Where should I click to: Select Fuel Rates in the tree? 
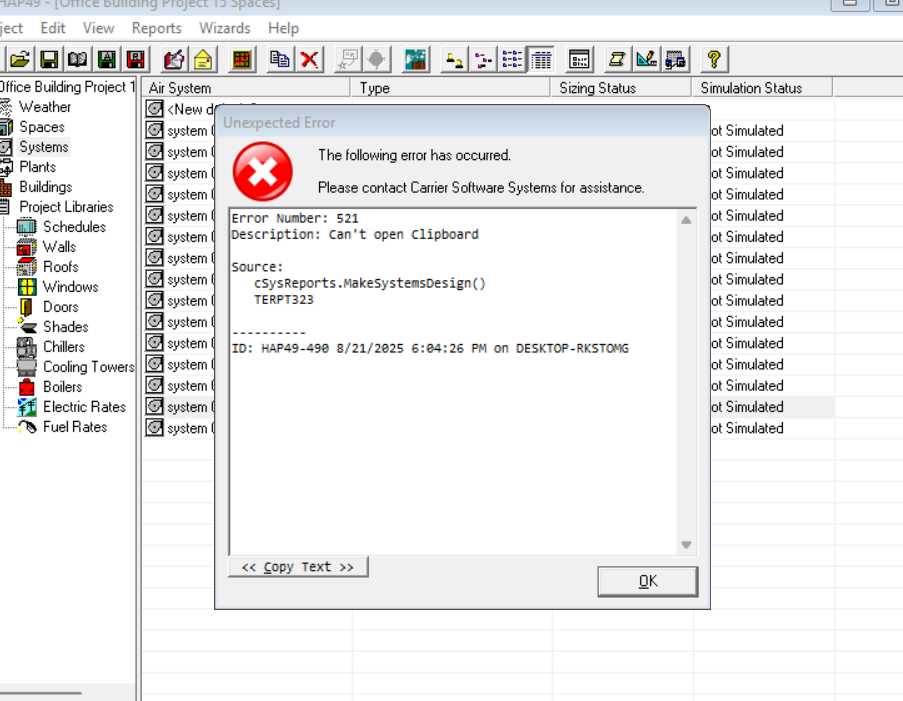(x=75, y=427)
